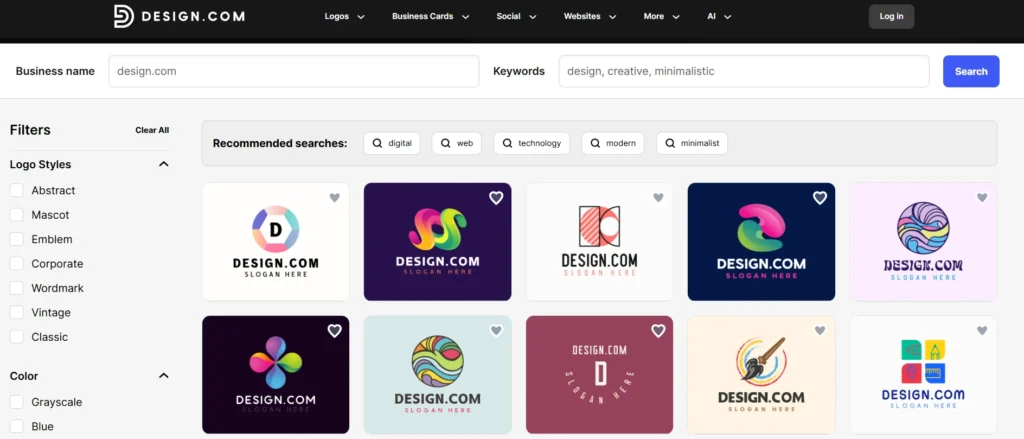Favorite the paintbrush logo card heart
The image size is (1024, 439).
(820, 331)
